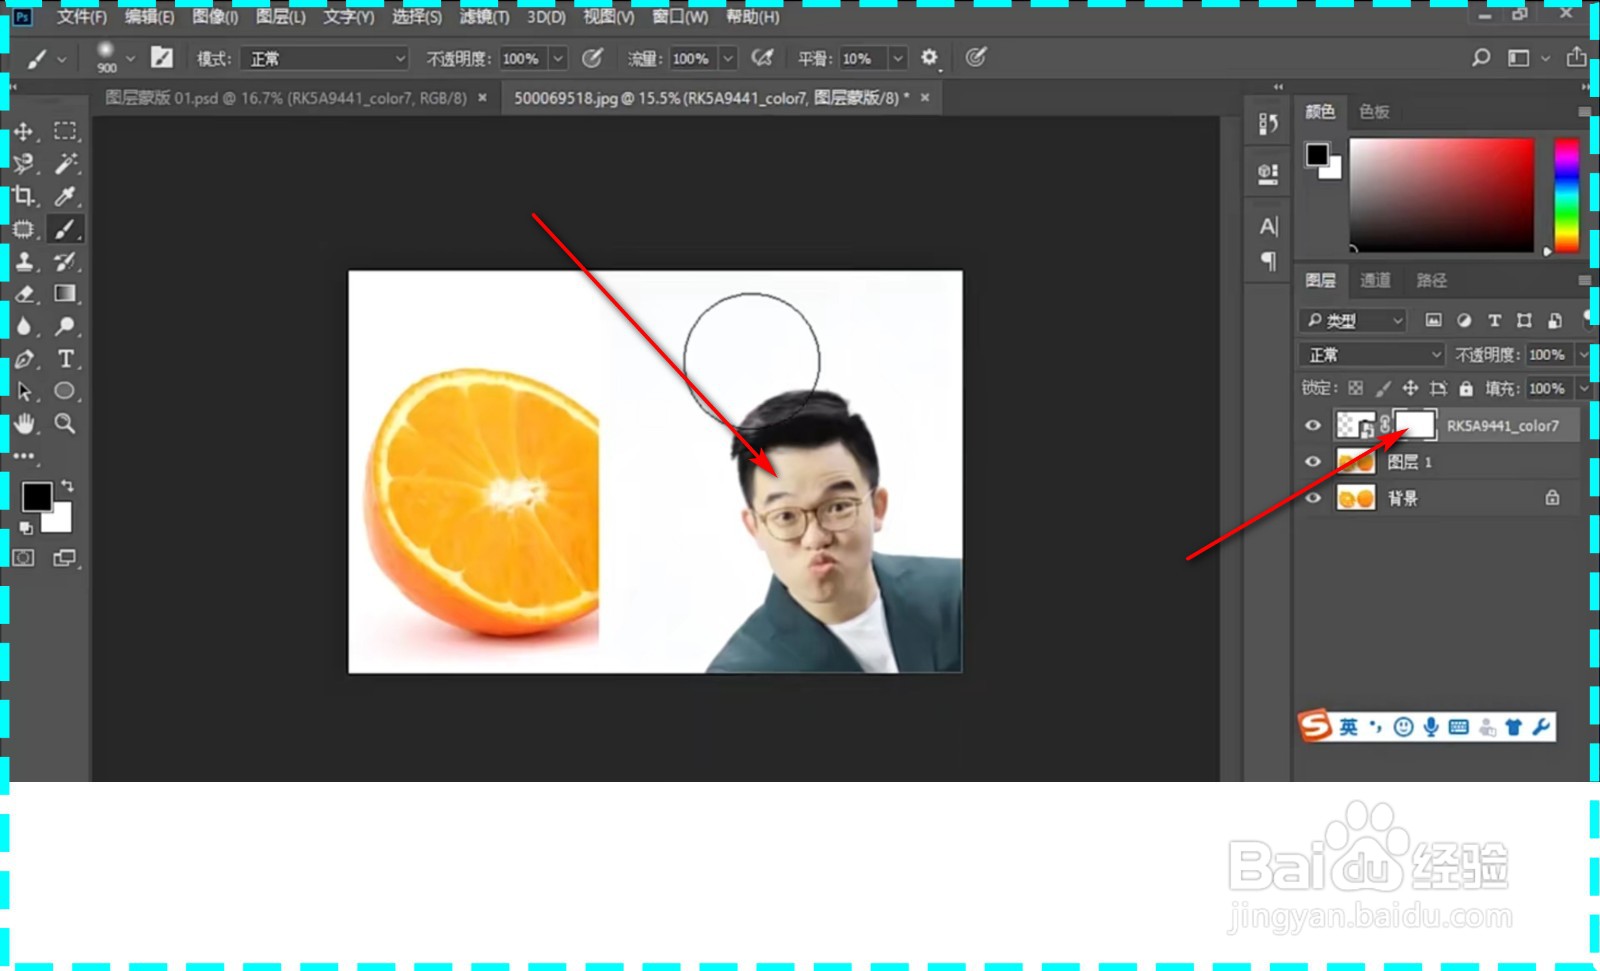Open the layer opacity dropdown arrow
The image size is (1600, 971).
click(x=1583, y=355)
